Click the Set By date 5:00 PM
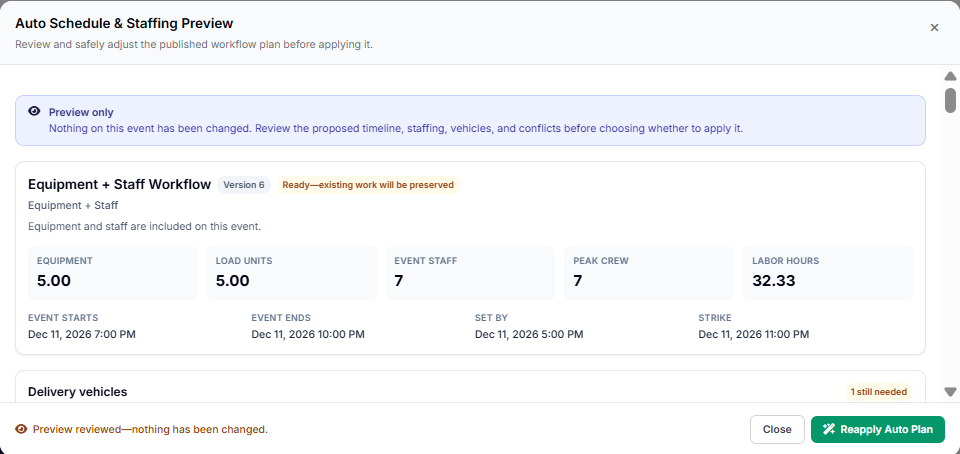 (529, 334)
